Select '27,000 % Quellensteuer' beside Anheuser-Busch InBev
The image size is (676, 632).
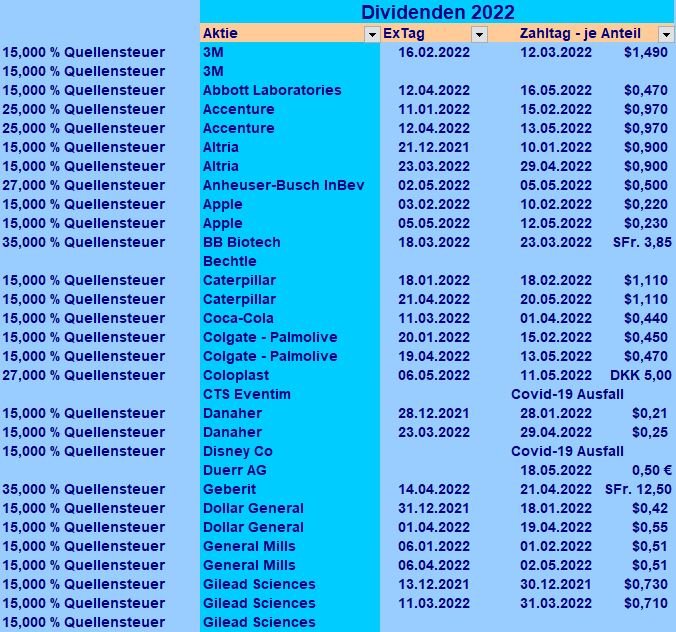click(x=84, y=185)
